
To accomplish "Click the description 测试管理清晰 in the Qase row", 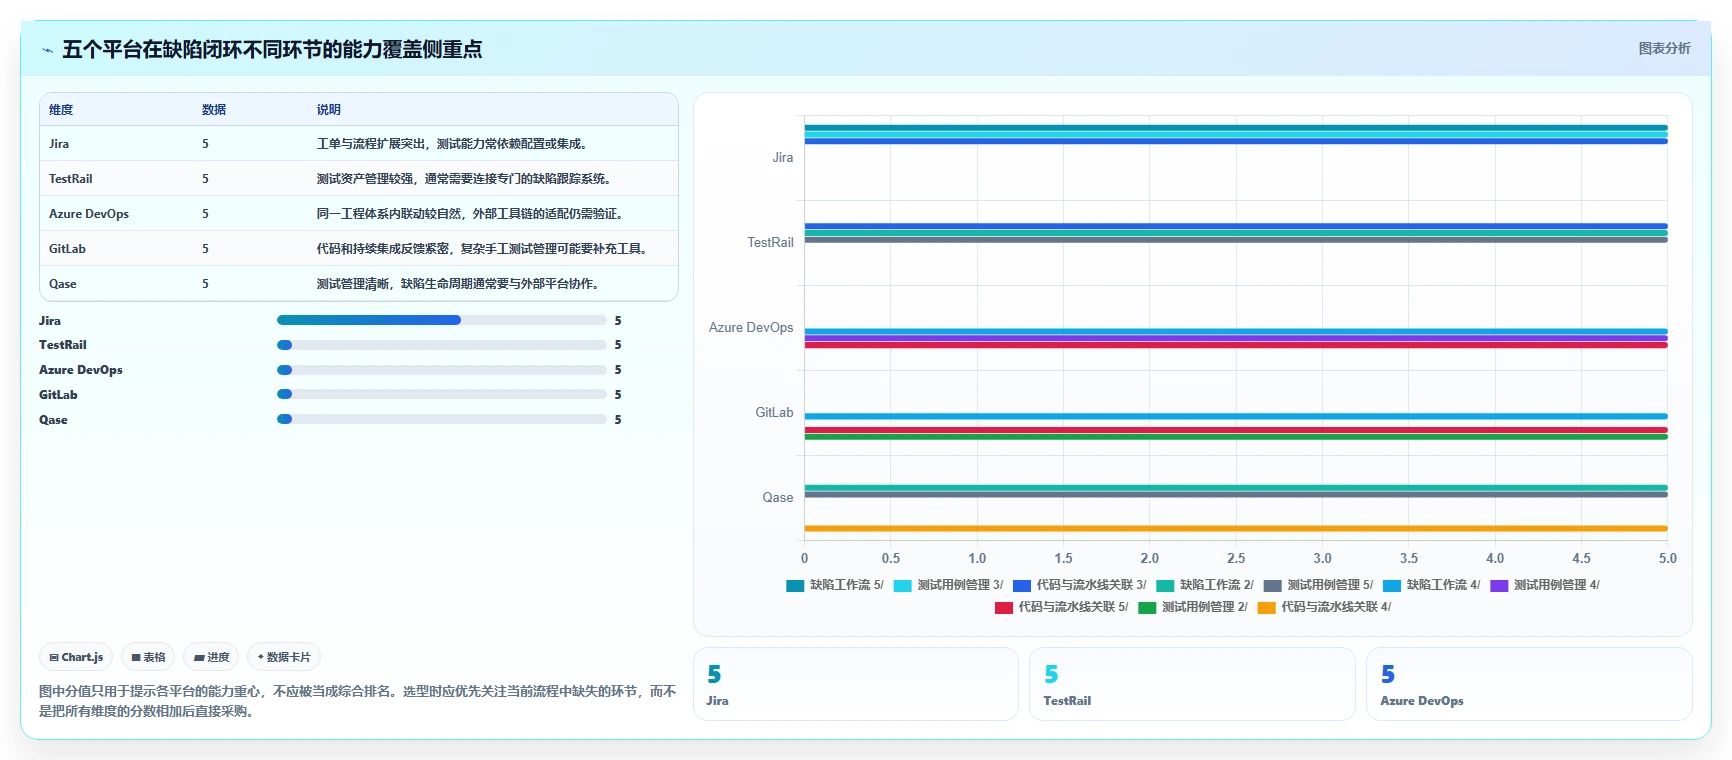I will [x=353, y=284].
